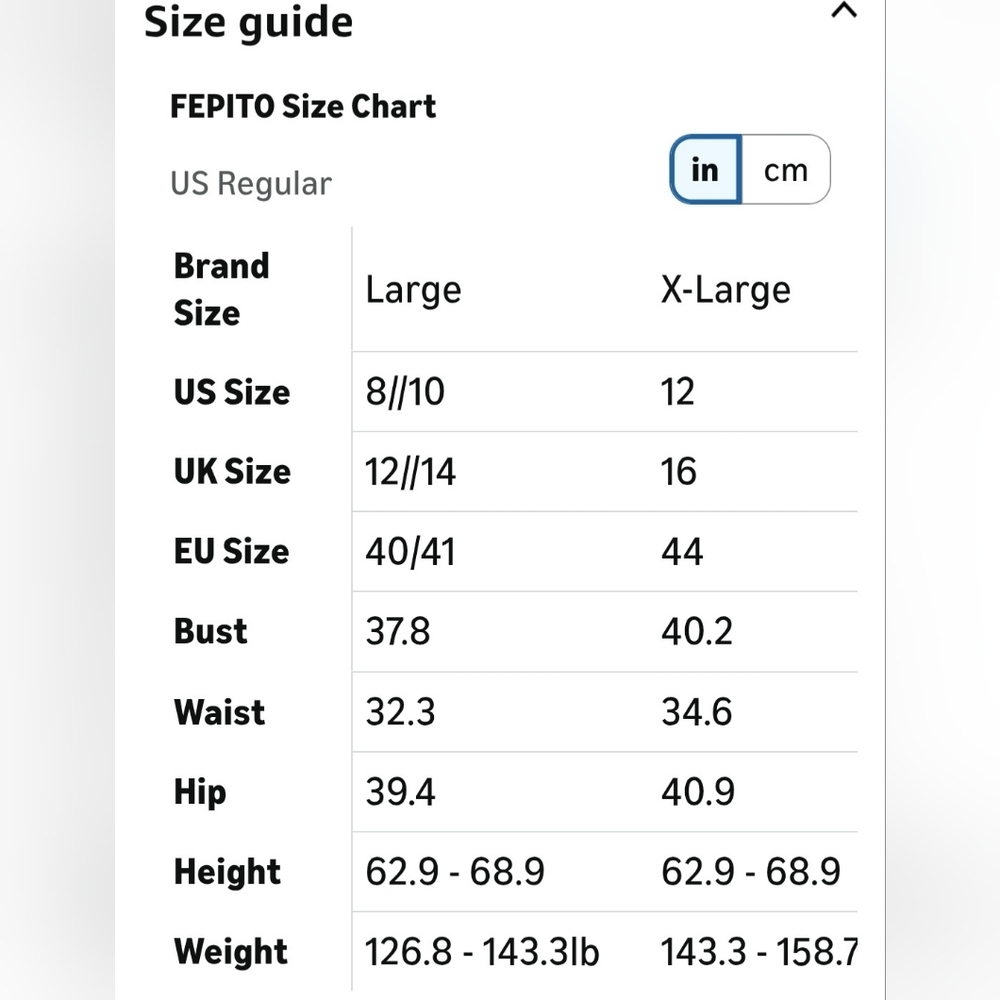Select the in unit toggle
Viewport: 1000px width, 1000px height.
click(x=705, y=170)
